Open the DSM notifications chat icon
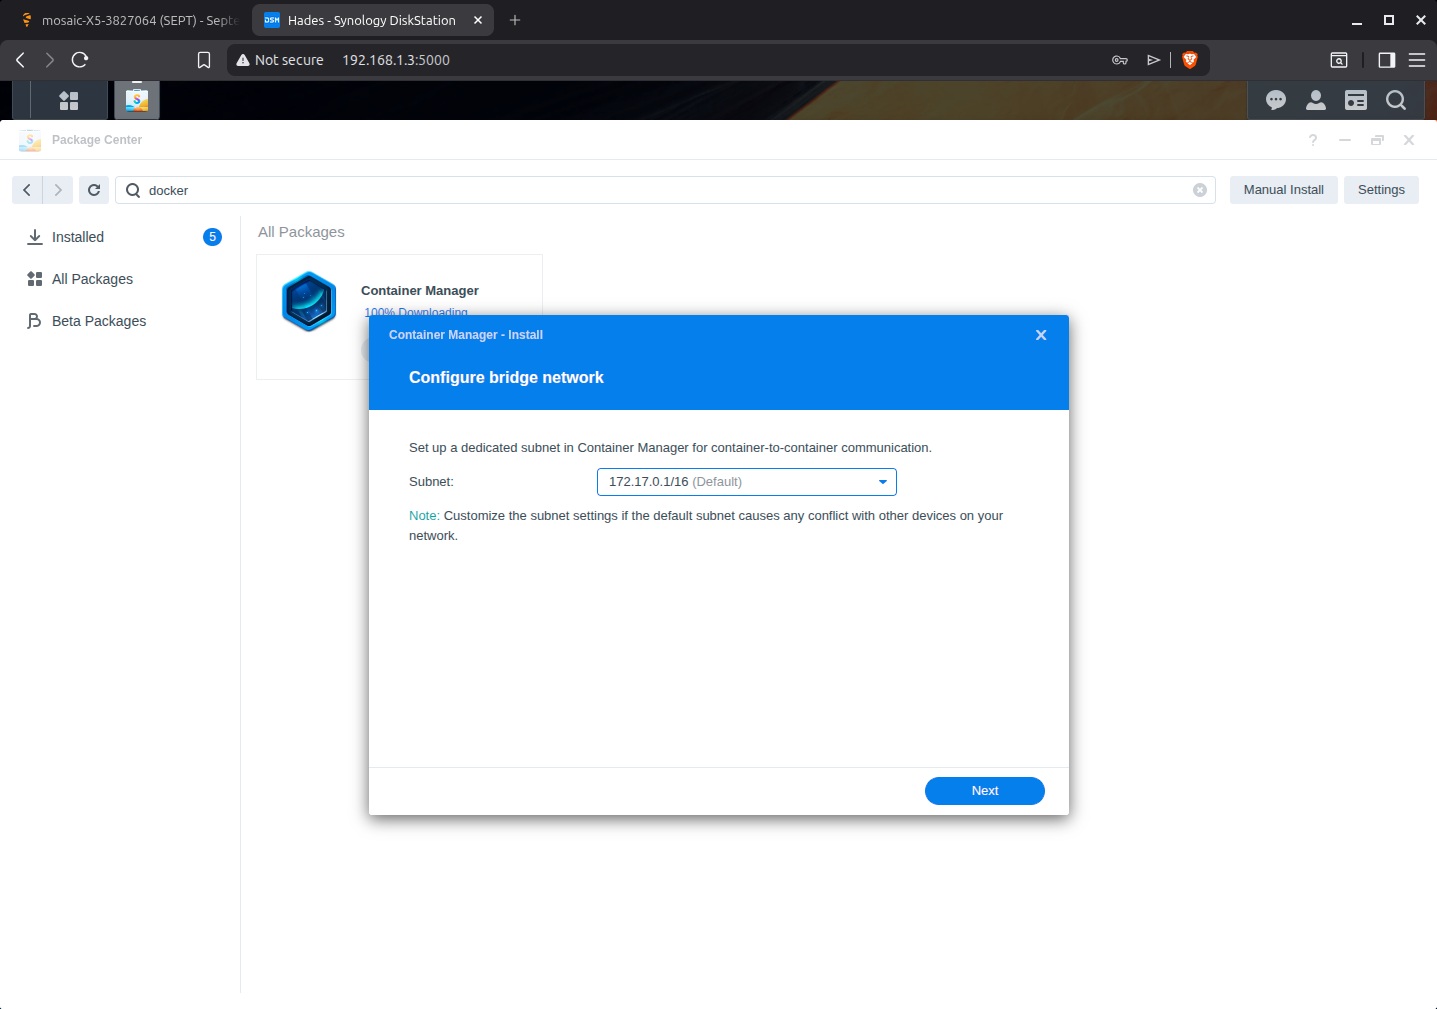The width and height of the screenshot is (1437, 1009). [x=1276, y=100]
